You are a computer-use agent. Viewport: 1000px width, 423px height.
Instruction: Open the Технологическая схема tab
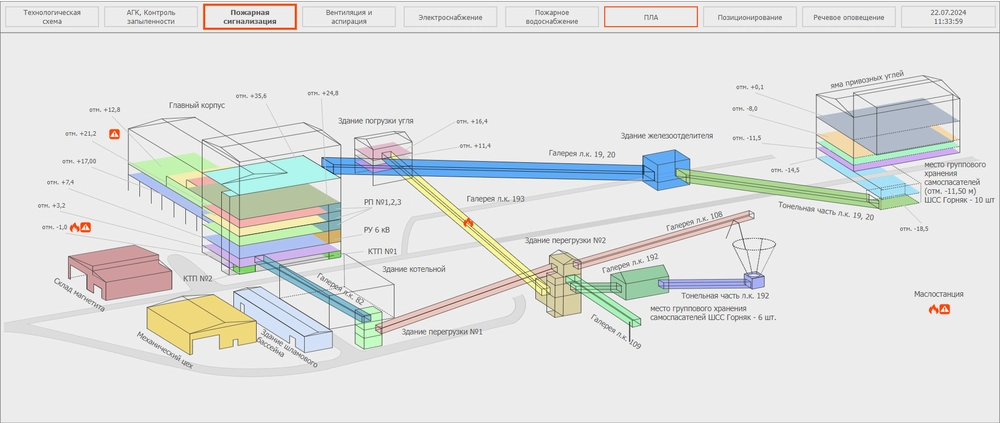point(50,18)
